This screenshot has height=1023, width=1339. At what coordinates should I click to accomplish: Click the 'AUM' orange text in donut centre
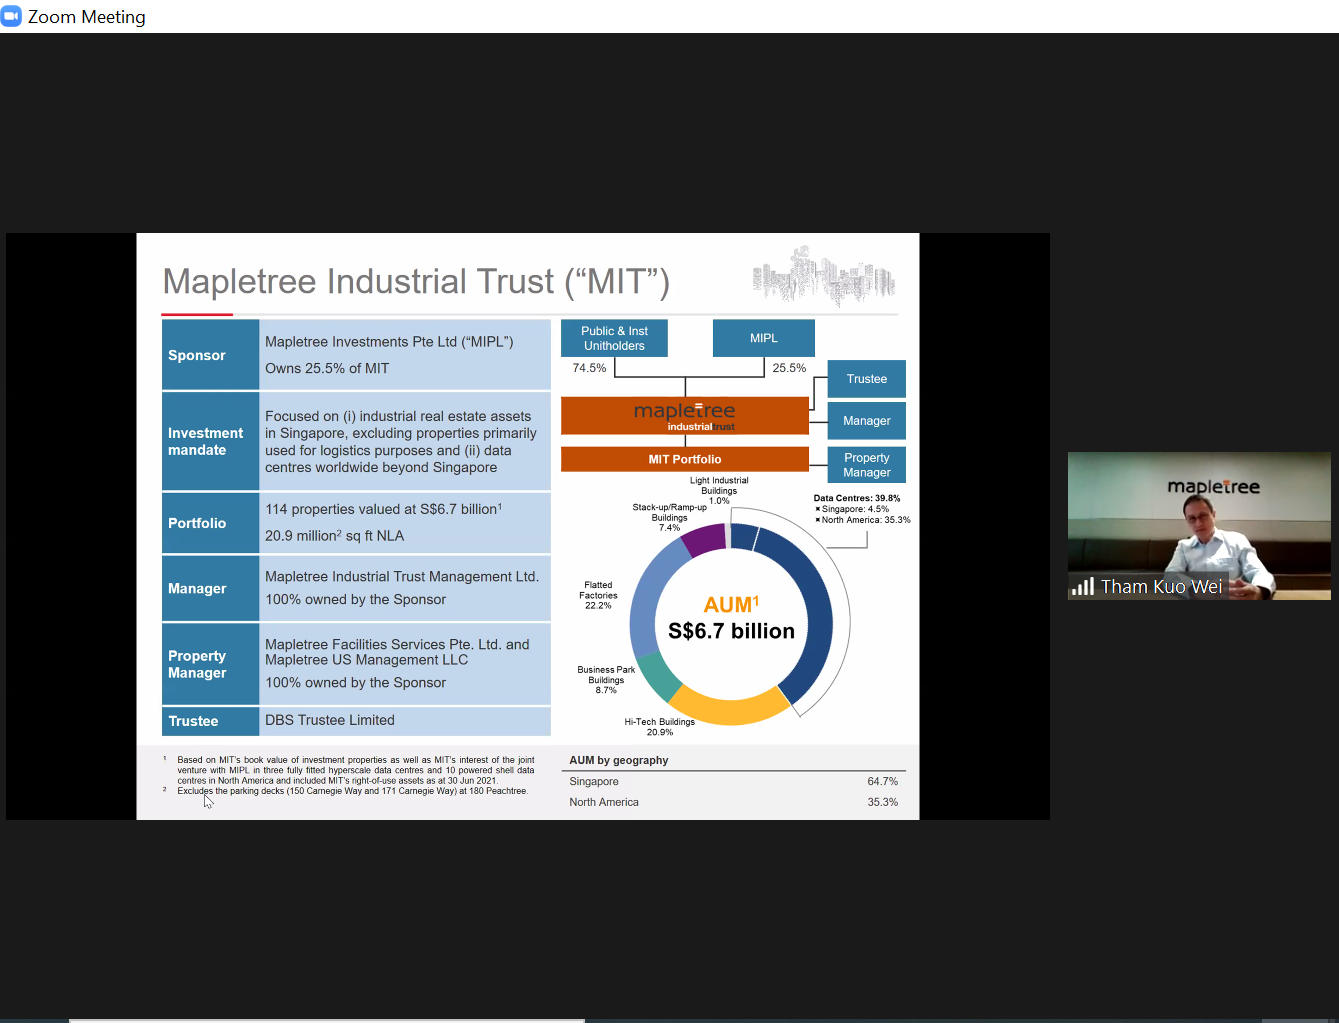coord(731,604)
